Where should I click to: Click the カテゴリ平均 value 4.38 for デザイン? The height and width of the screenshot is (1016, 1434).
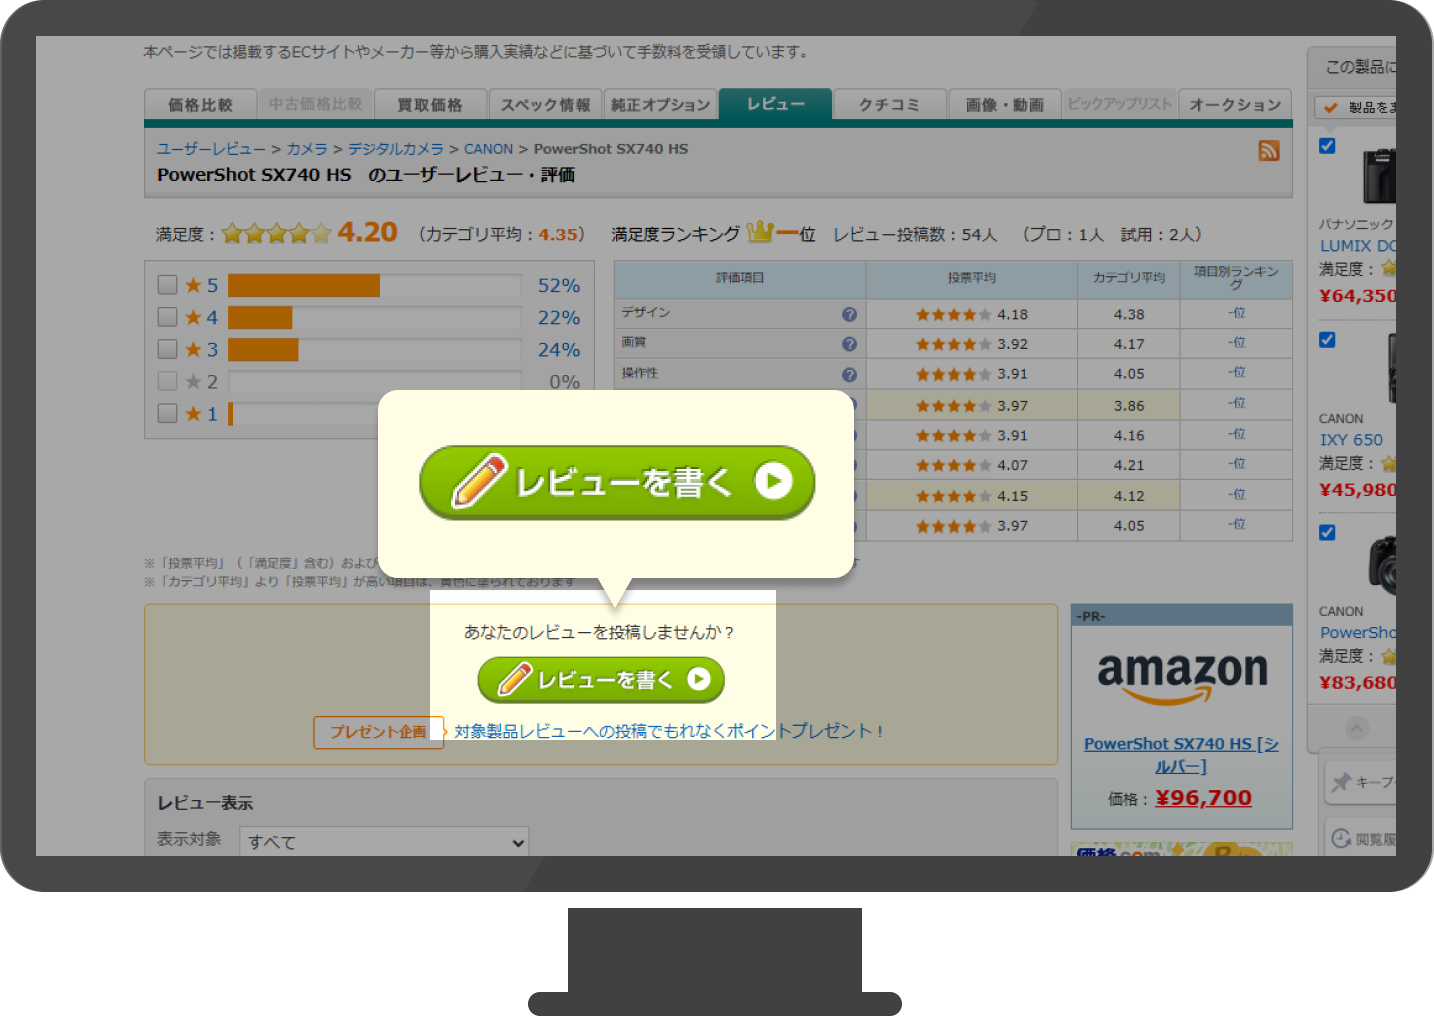pyautogui.click(x=1129, y=314)
